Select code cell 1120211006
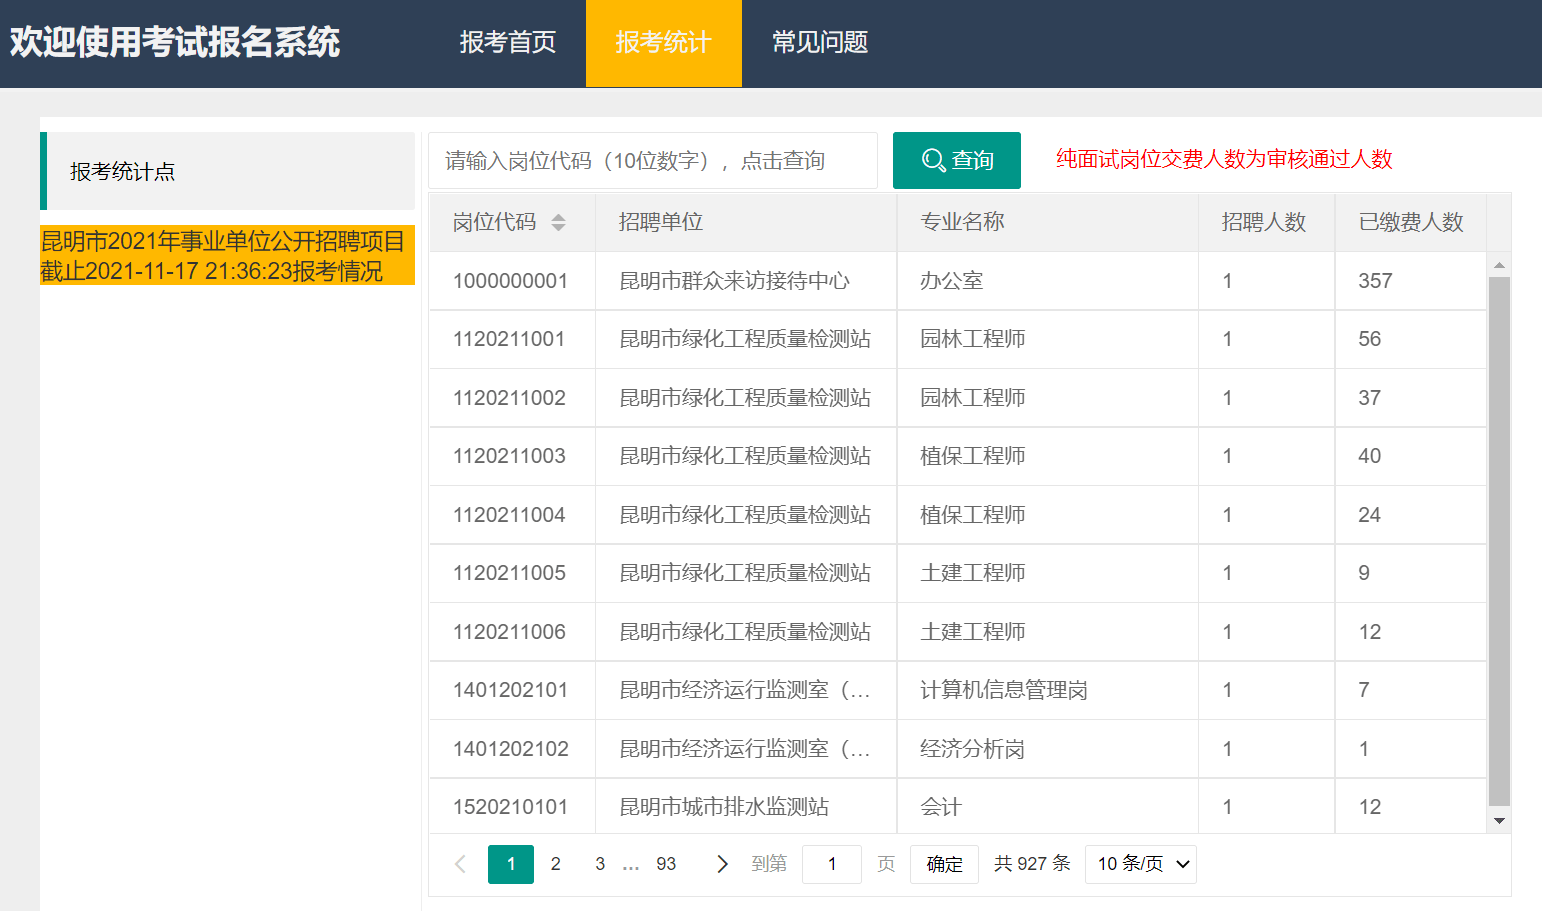 click(512, 632)
